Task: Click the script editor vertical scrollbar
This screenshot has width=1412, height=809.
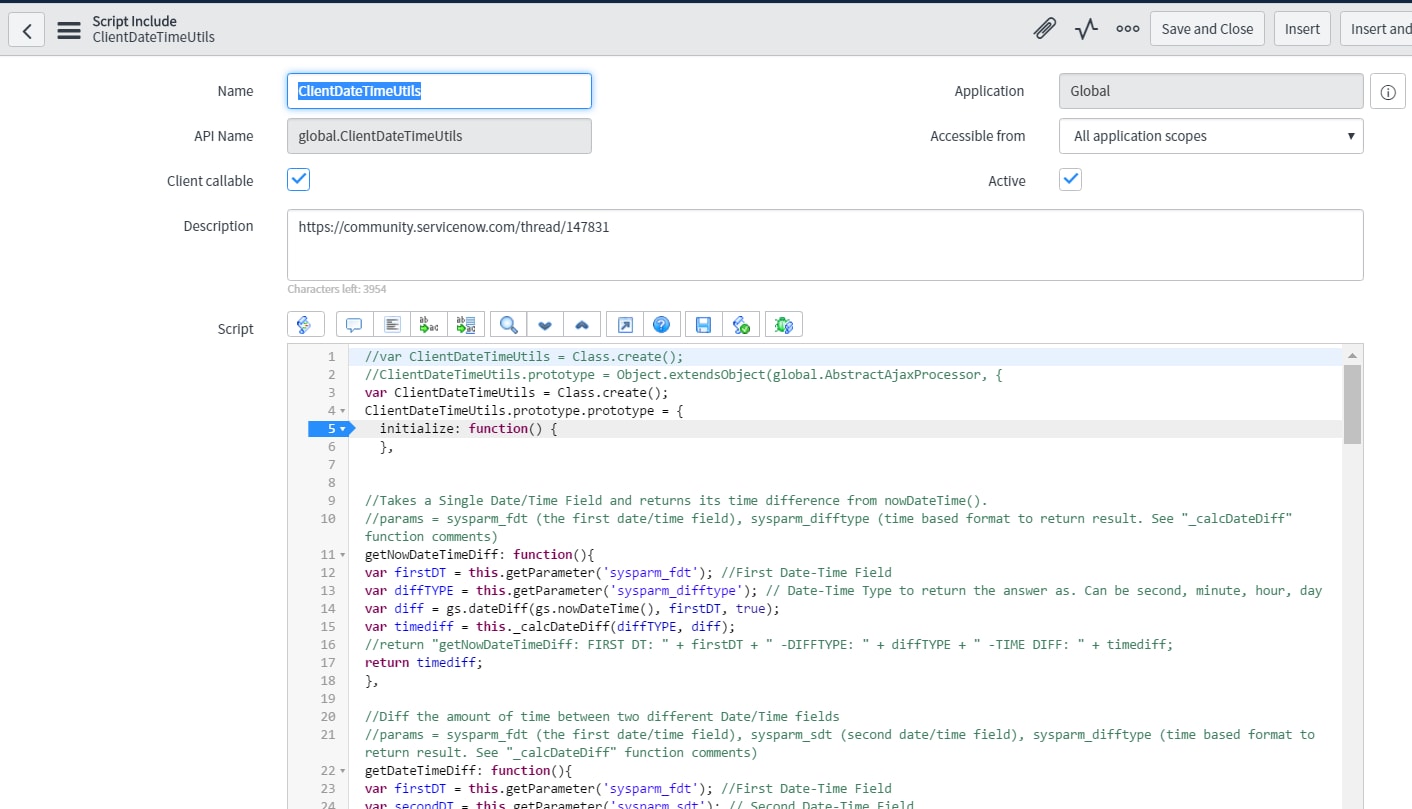Action: [x=1352, y=403]
